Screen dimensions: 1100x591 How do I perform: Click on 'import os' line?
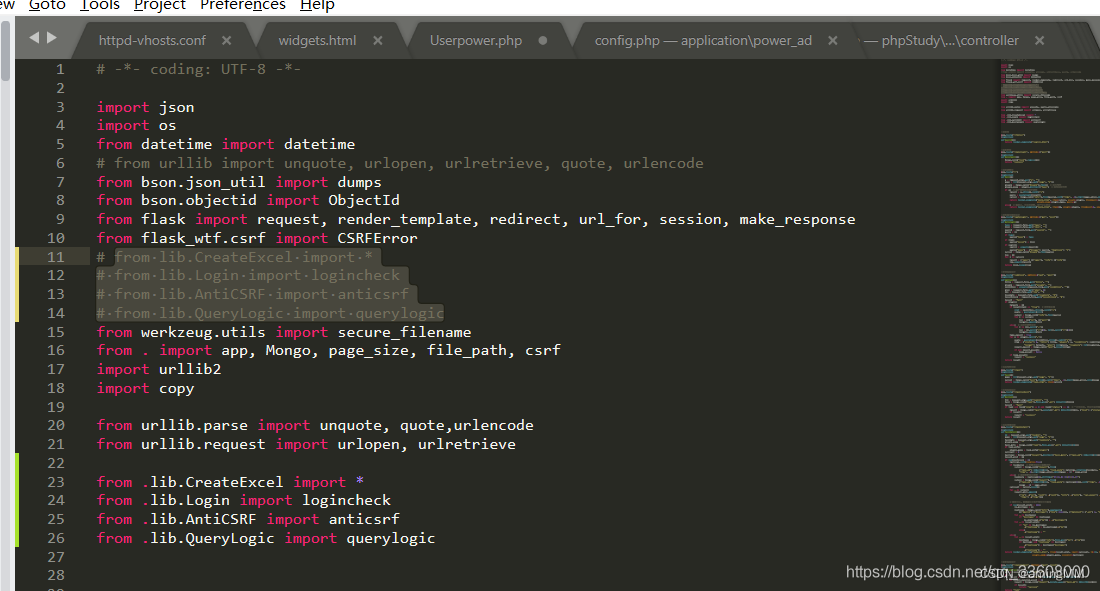136,126
